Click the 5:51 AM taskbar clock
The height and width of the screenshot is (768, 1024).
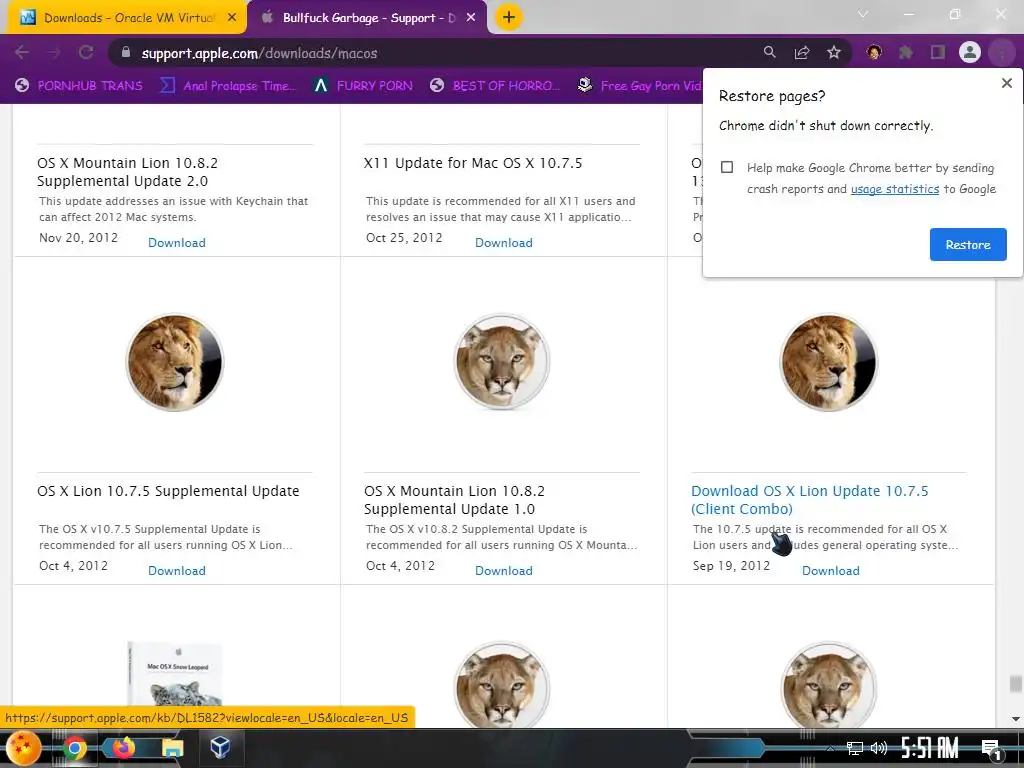pos(929,748)
